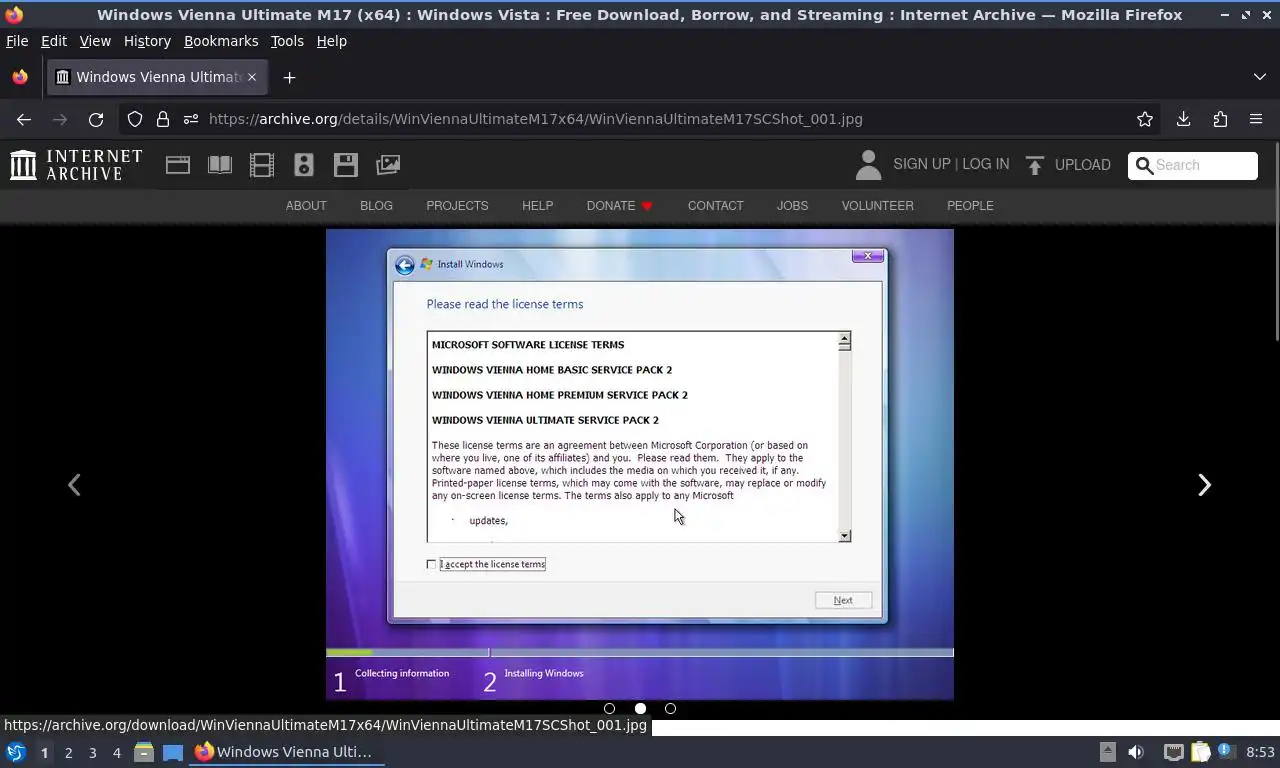This screenshot has width=1280, height=768.
Task: Open the History menu
Action: [x=147, y=41]
